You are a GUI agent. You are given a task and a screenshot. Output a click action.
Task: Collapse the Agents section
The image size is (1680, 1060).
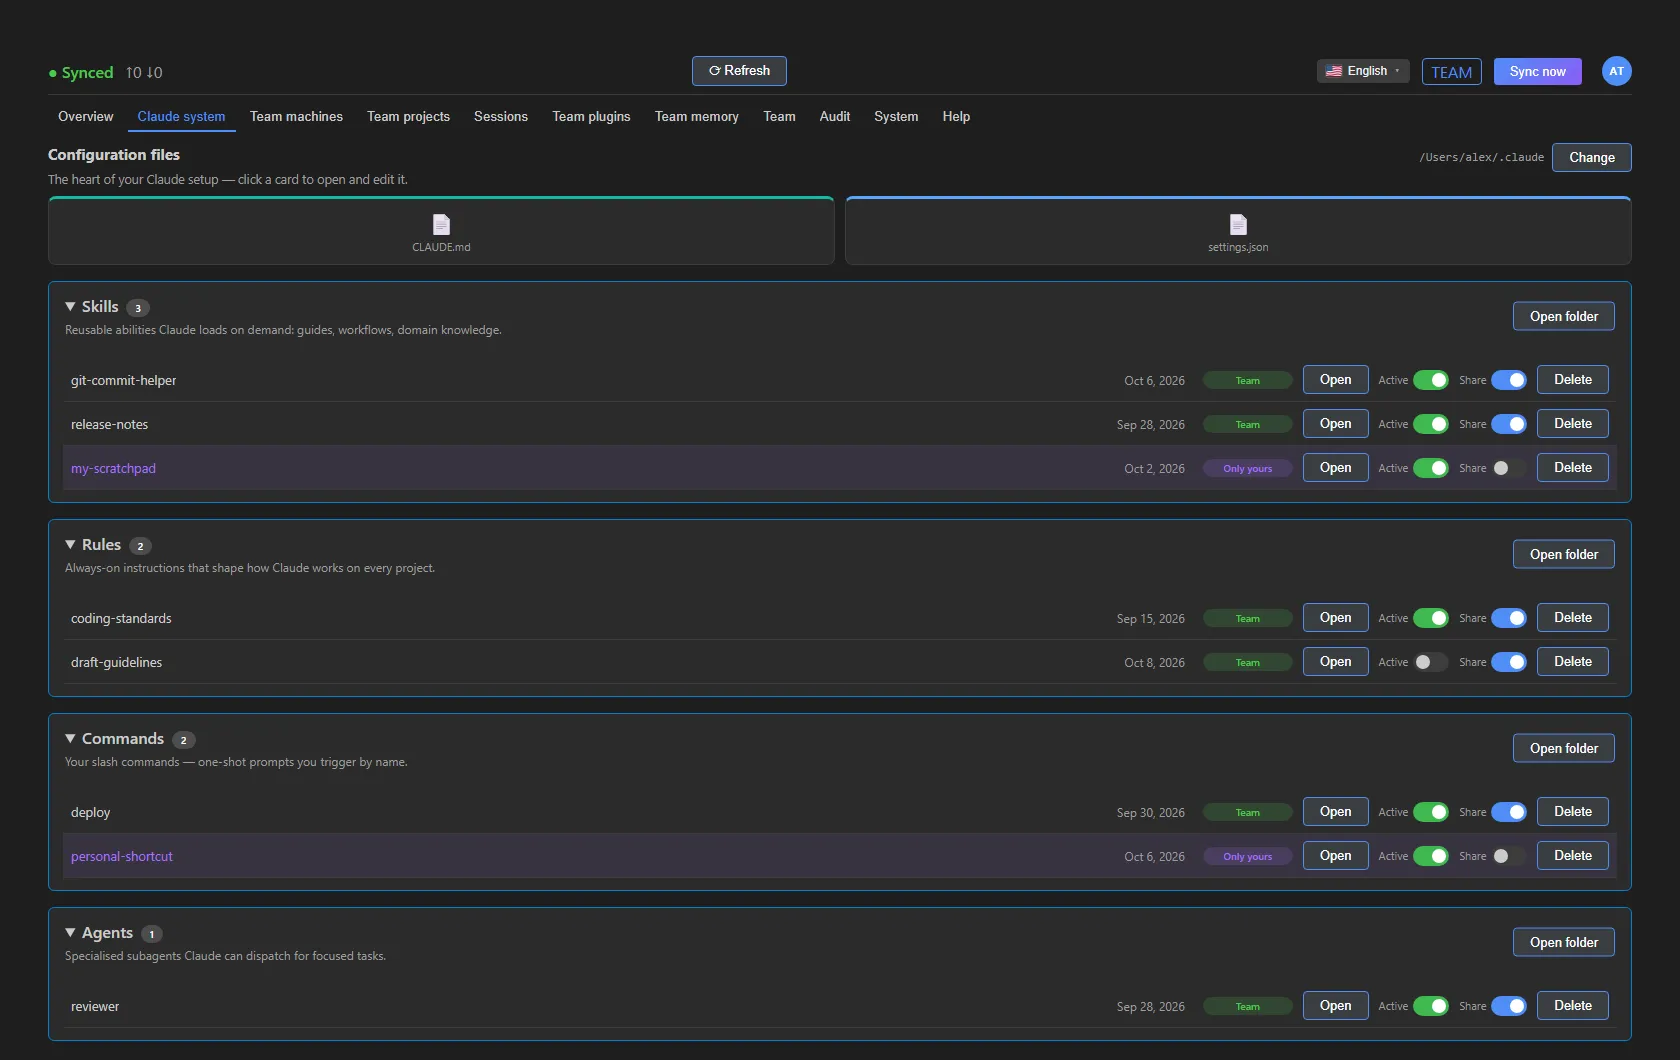[x=70, y=933]
